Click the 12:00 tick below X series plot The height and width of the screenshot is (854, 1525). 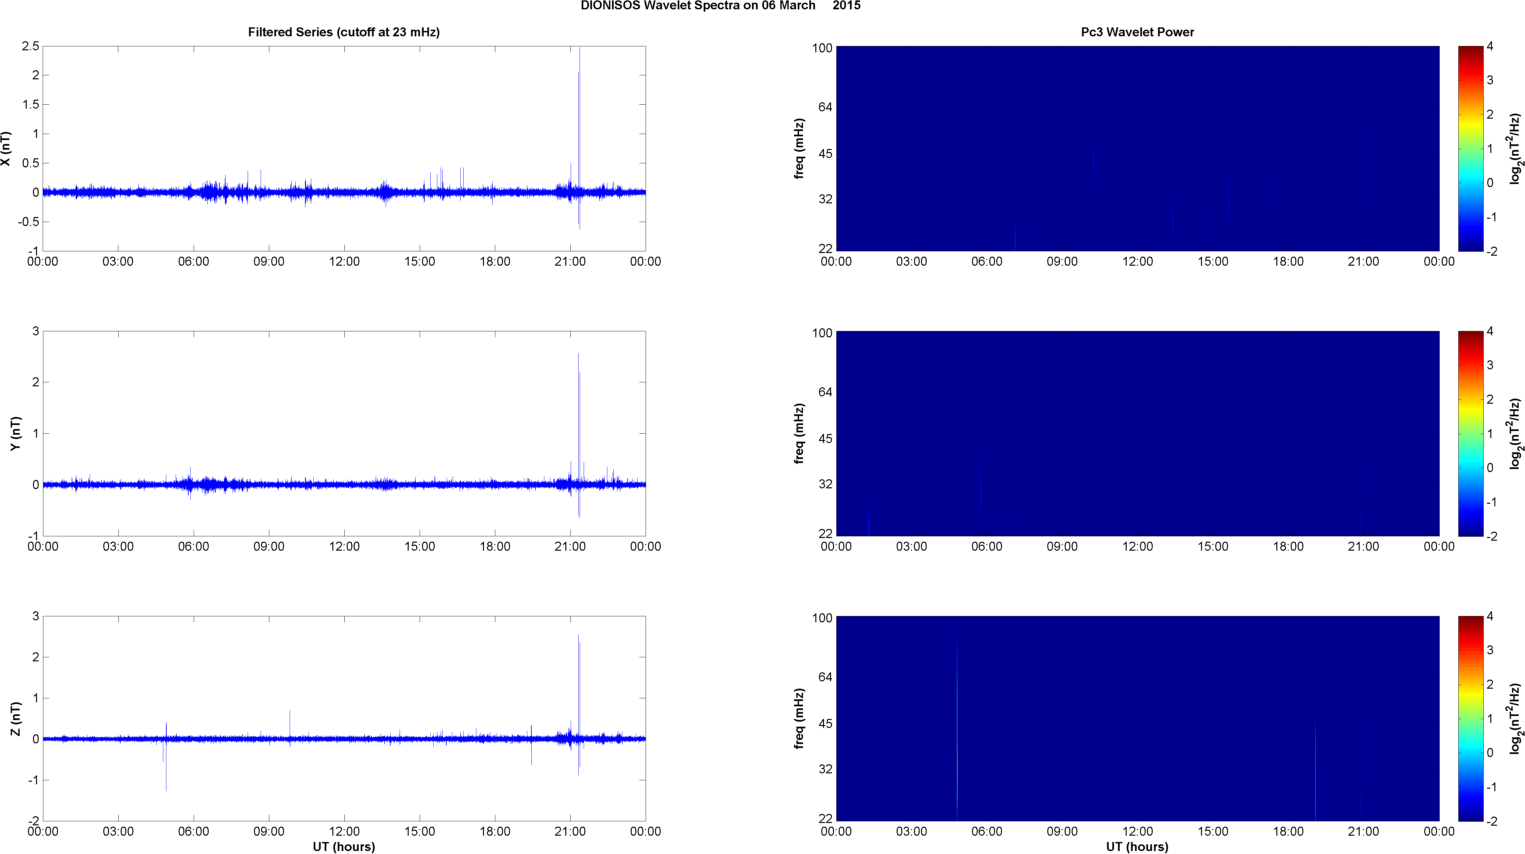point(344,262)
